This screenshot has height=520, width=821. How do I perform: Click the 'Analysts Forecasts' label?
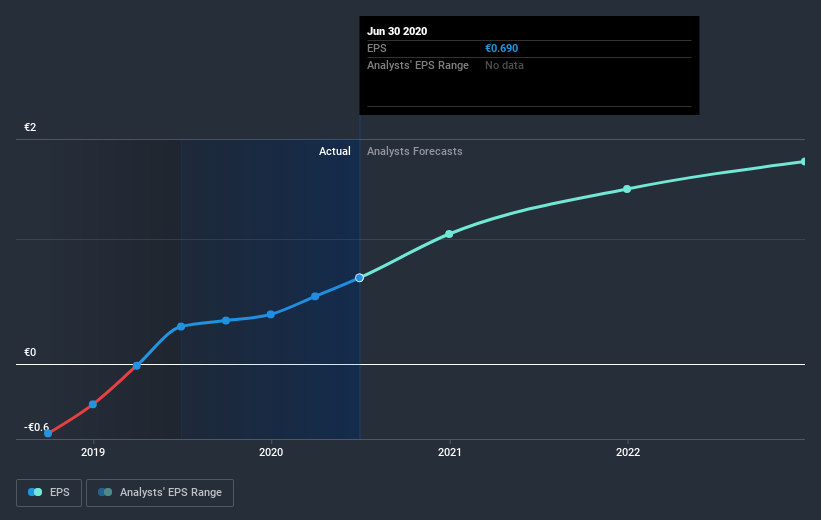[x=414, y=151]
